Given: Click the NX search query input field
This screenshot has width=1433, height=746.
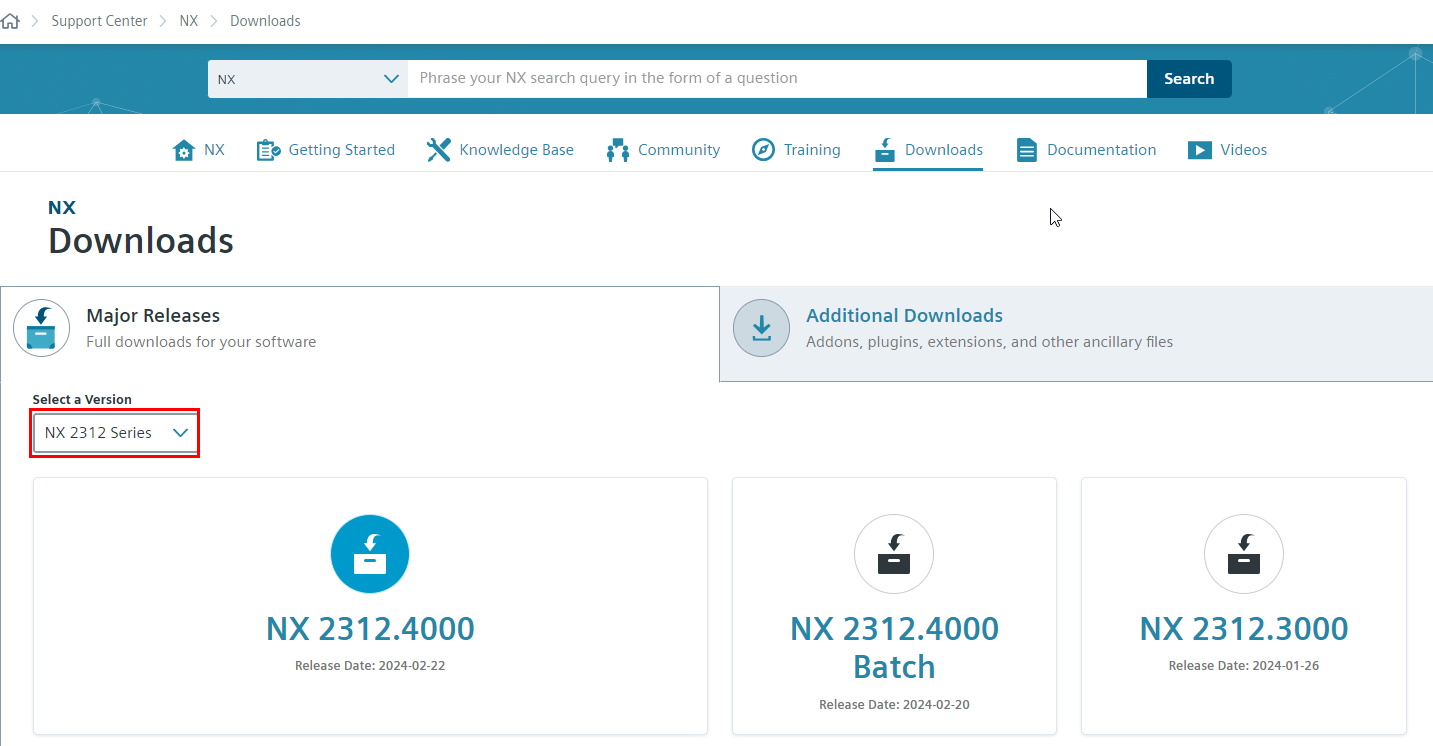Looking at the screenshot, I should tap(777, 79).
